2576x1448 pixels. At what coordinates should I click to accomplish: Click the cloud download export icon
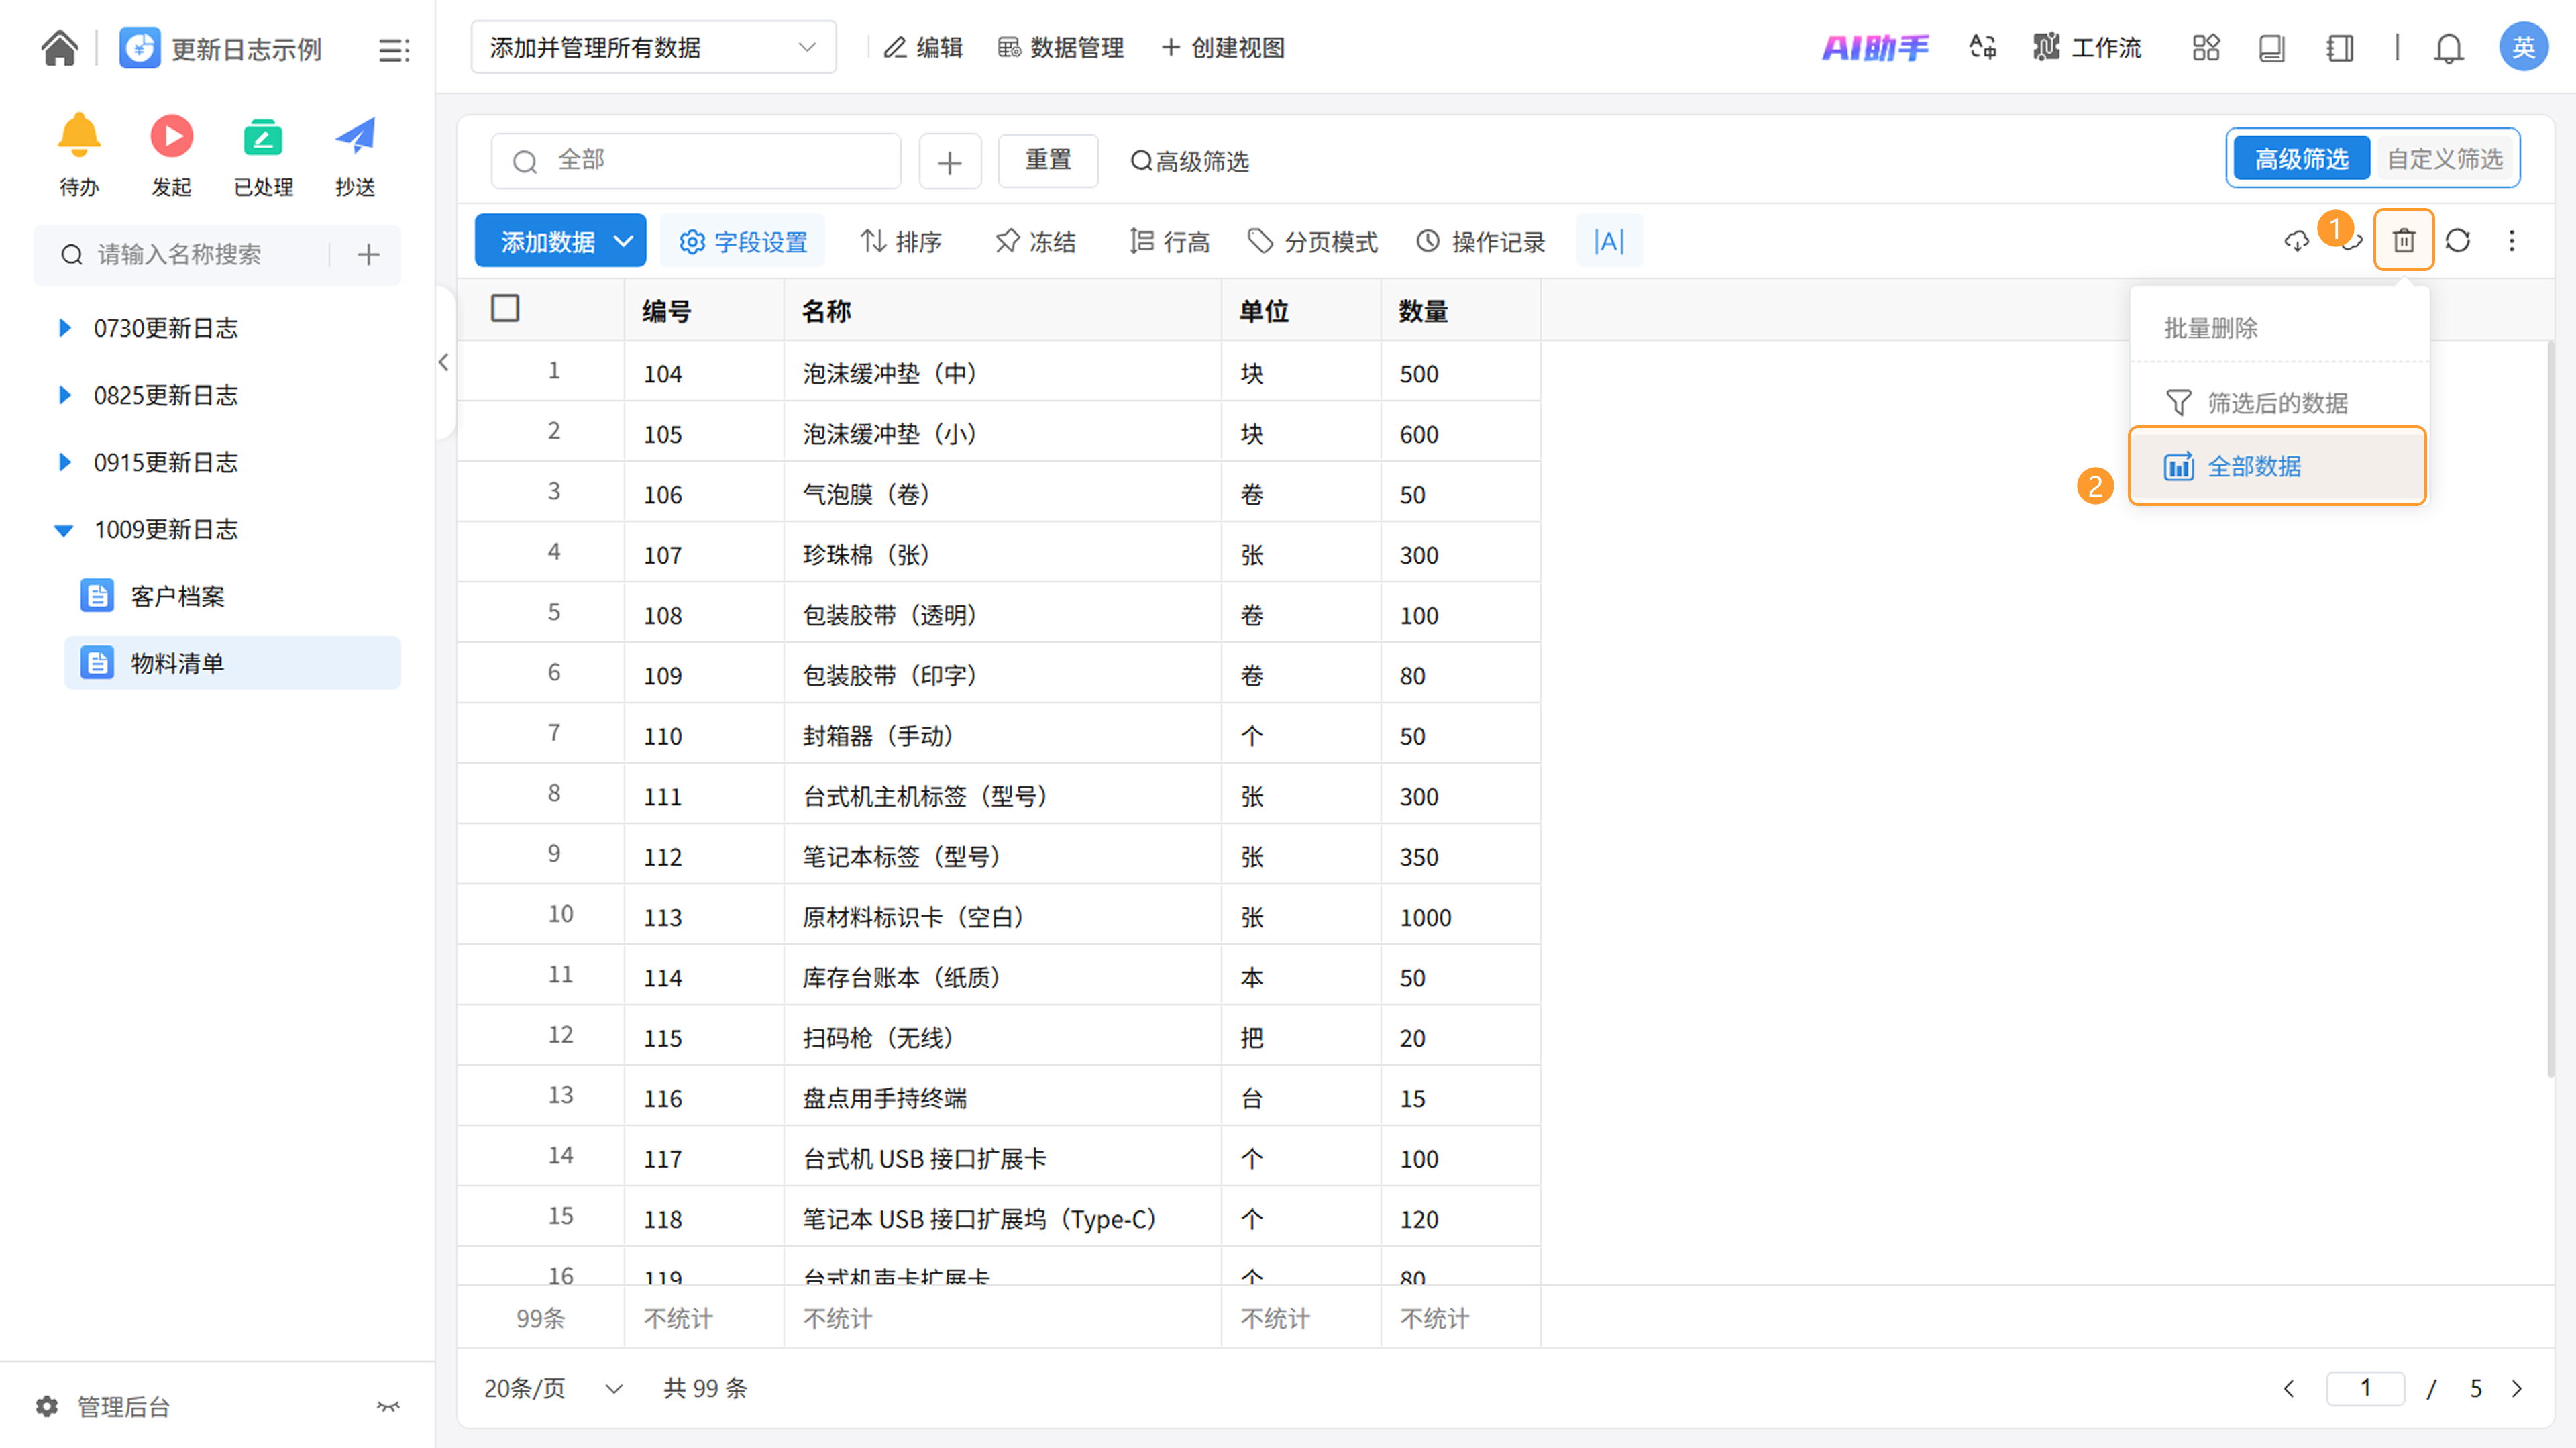2296,241
